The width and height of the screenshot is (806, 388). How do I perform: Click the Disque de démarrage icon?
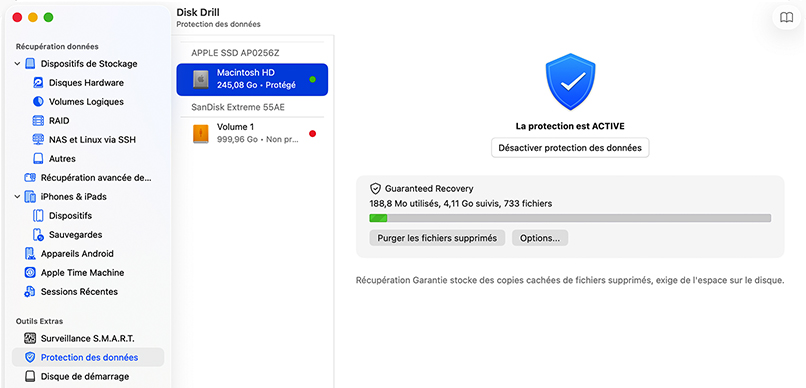pos(30,376)
